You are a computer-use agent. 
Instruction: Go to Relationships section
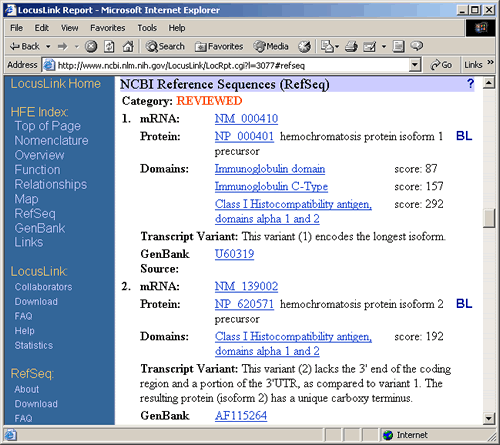[x=51, y=185]
